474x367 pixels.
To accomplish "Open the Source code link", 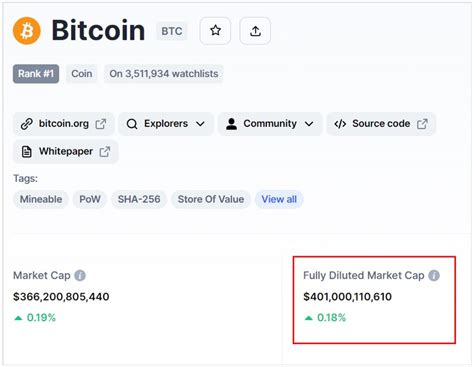I will pyautogui.click(x=381, y=124).
